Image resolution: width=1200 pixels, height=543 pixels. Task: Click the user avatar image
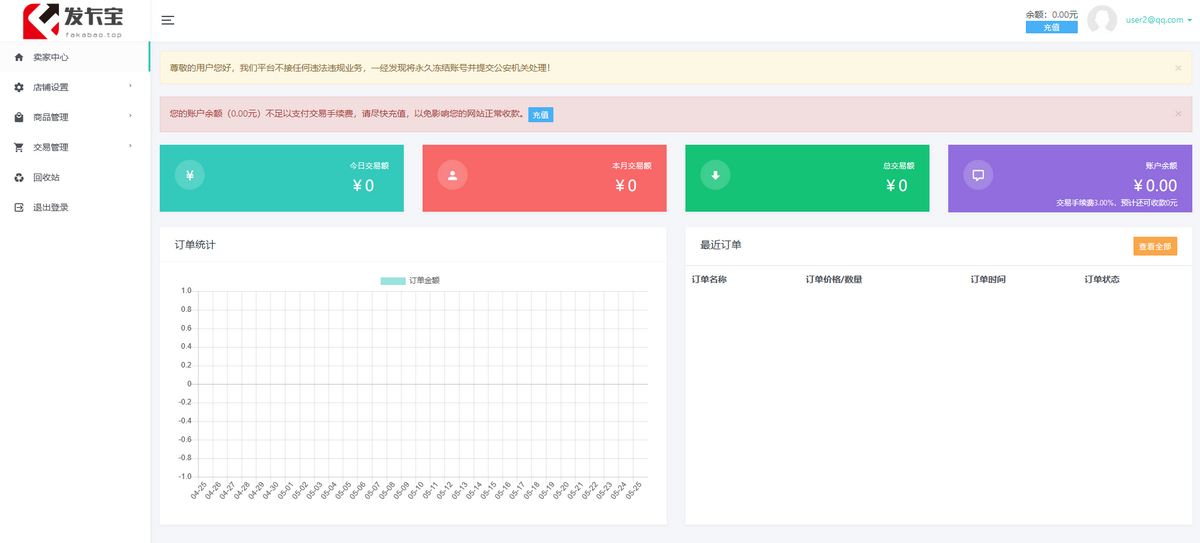tap(1102, 20)
